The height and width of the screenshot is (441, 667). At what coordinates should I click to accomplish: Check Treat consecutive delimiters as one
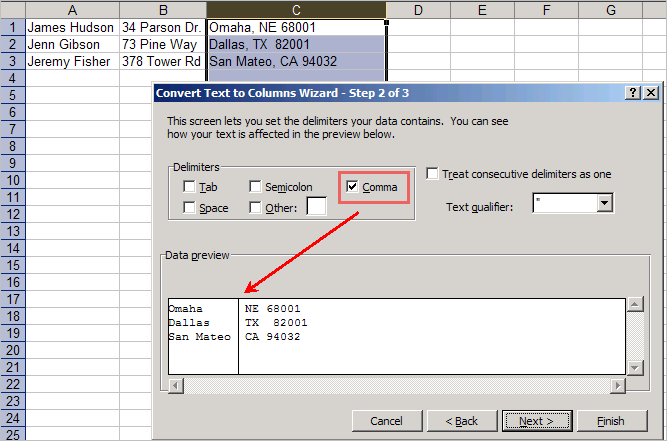[x=432, y=174]
